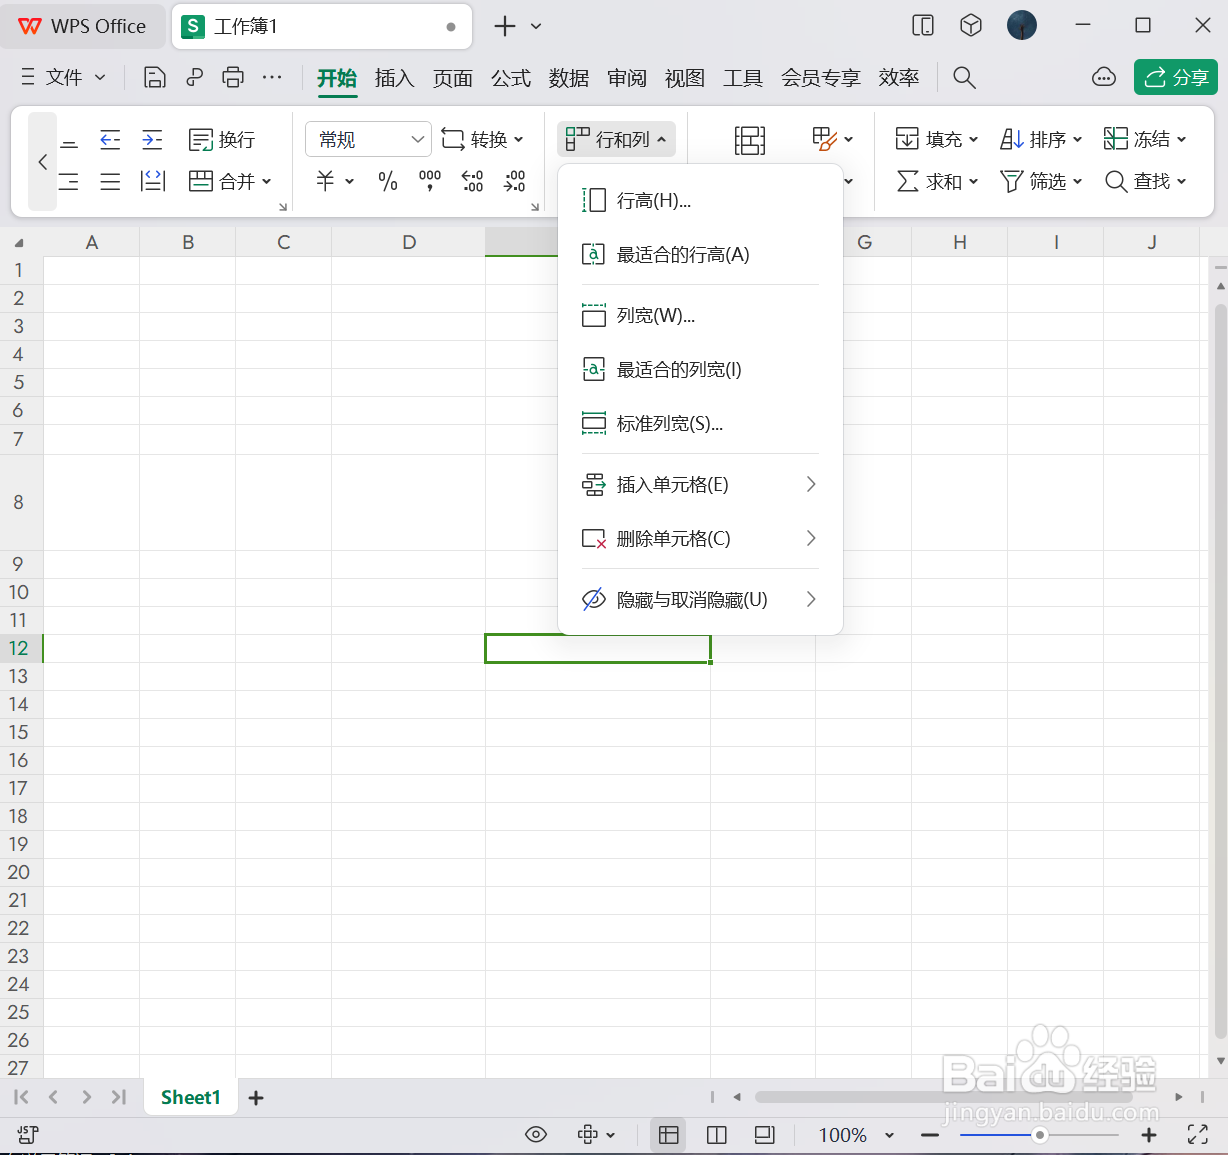Click the fullscreen icon in status bar
The image size is (1228, 1155).
1198,1134
